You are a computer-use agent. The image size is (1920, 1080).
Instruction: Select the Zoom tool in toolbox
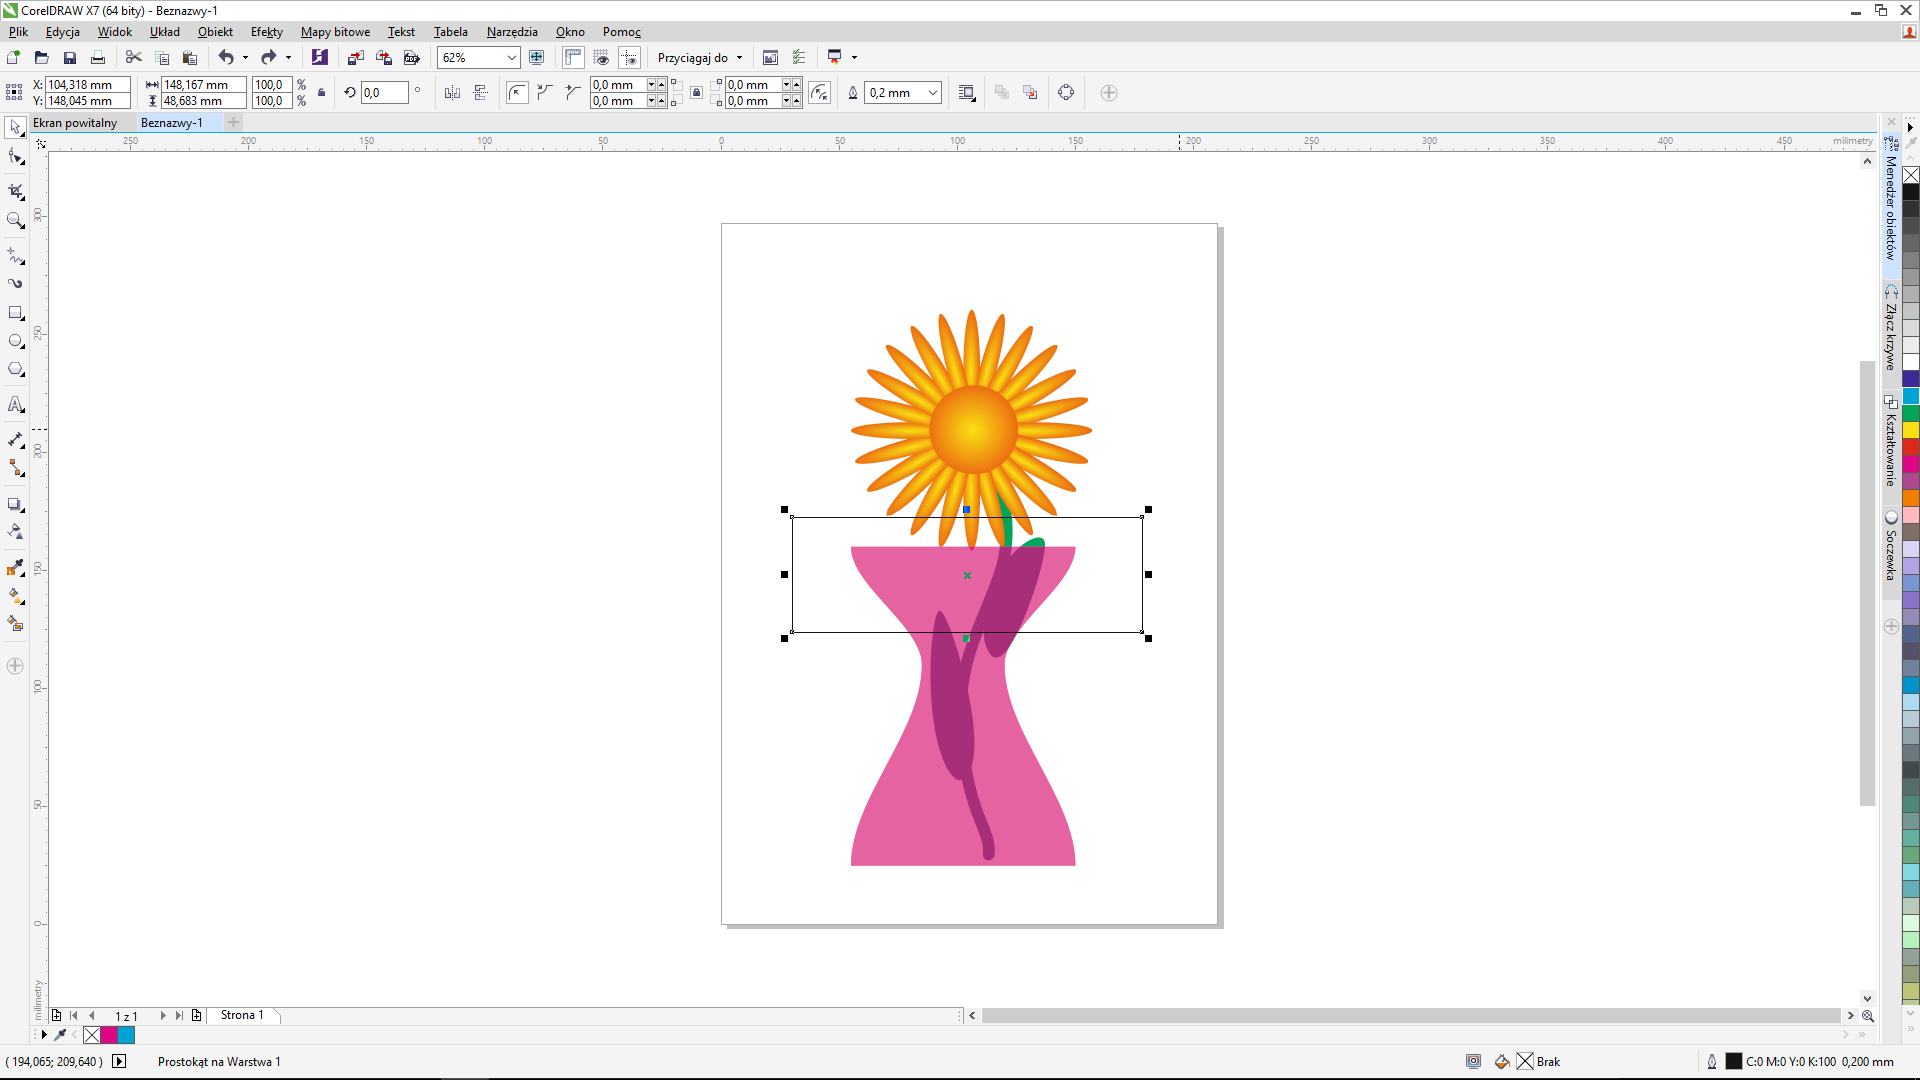[x=15, y=220]
